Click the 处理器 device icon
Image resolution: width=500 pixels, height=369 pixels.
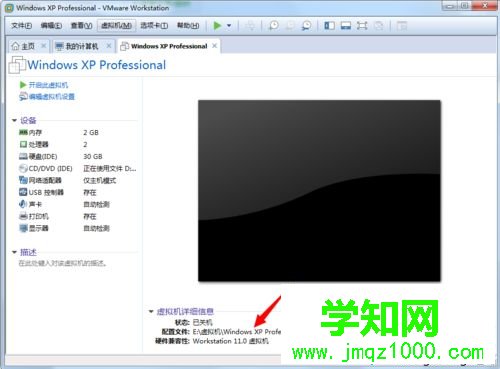tap(23, 144)
